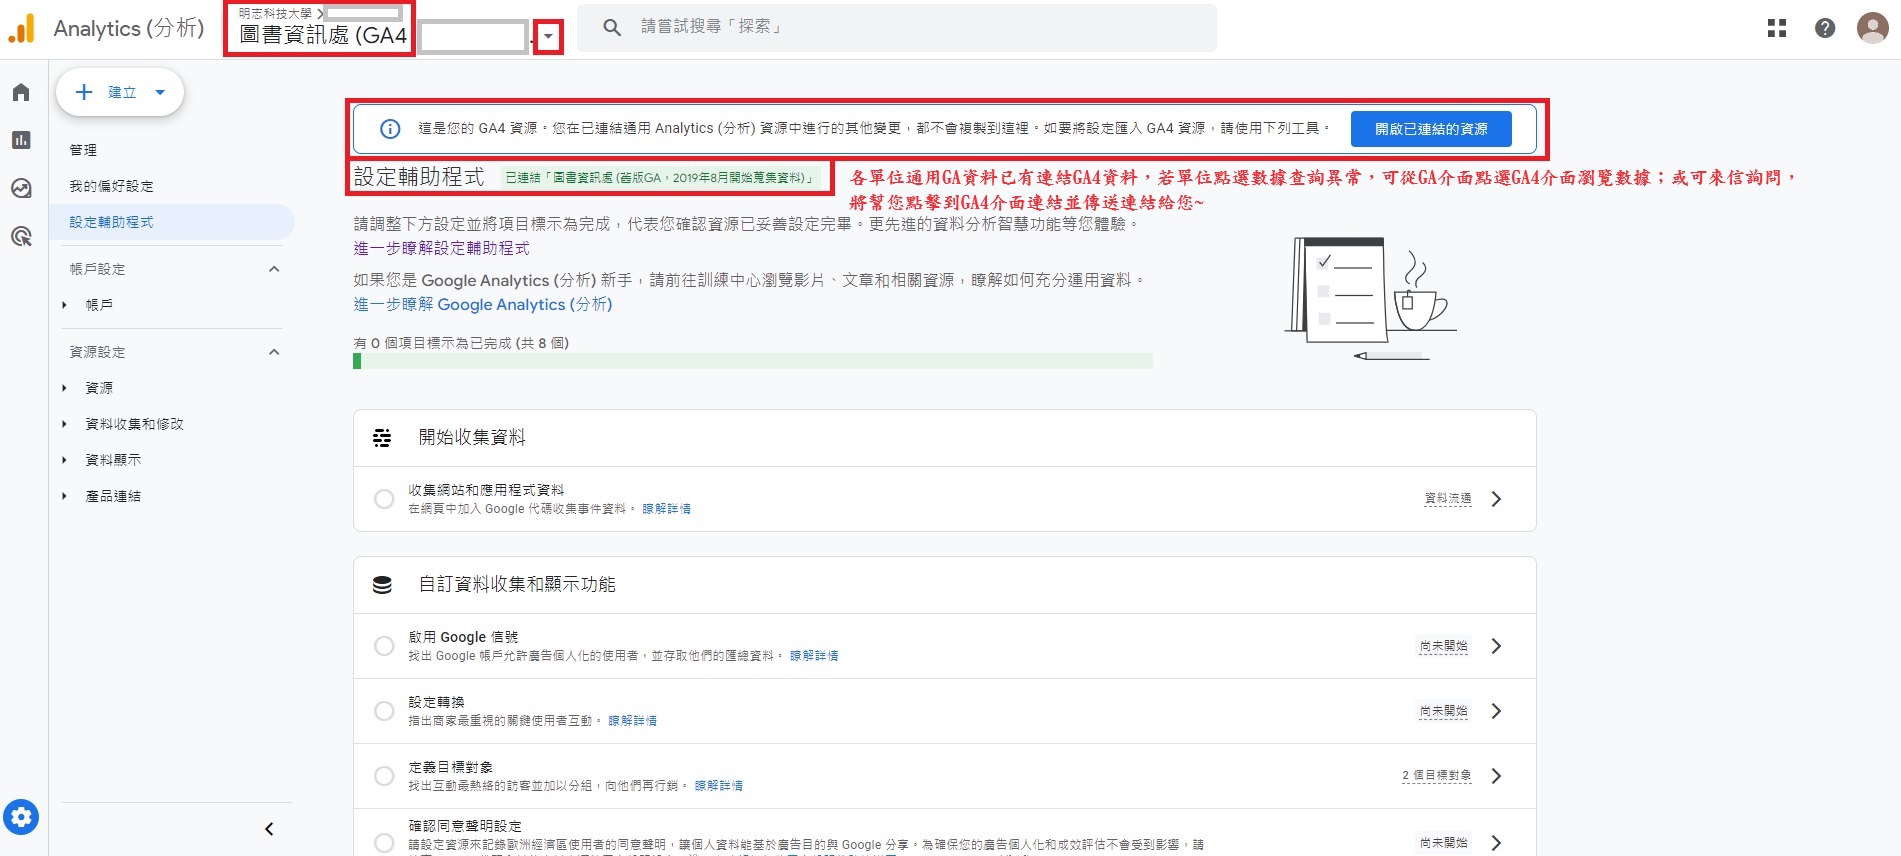Open 收集網站和應用程式資料 row arrow
Image resolution: width=1901 pixels, height=856 pixels.
click(1496, 499)
